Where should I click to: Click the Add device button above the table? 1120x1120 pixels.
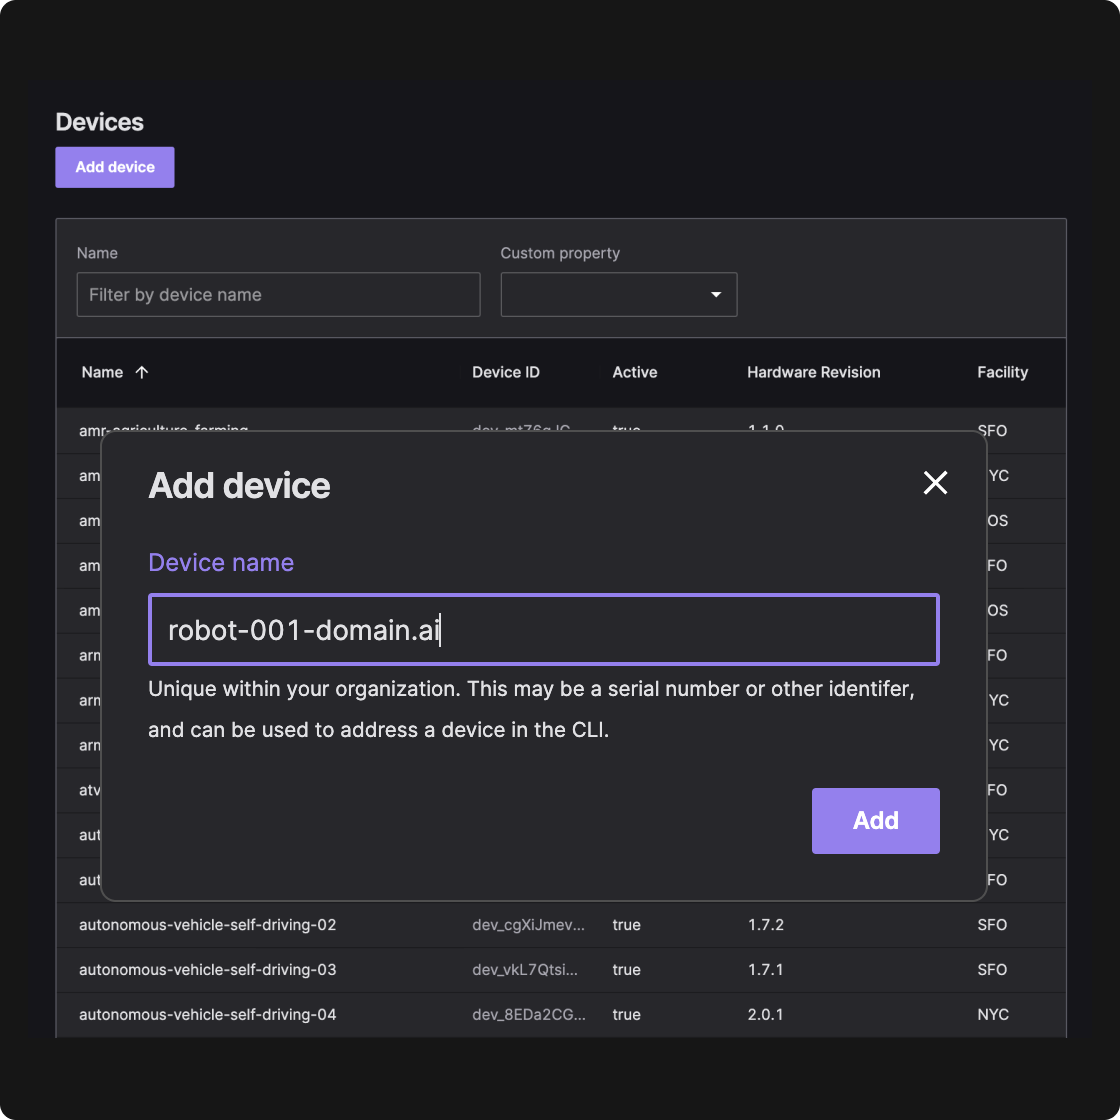pos(114,167)
